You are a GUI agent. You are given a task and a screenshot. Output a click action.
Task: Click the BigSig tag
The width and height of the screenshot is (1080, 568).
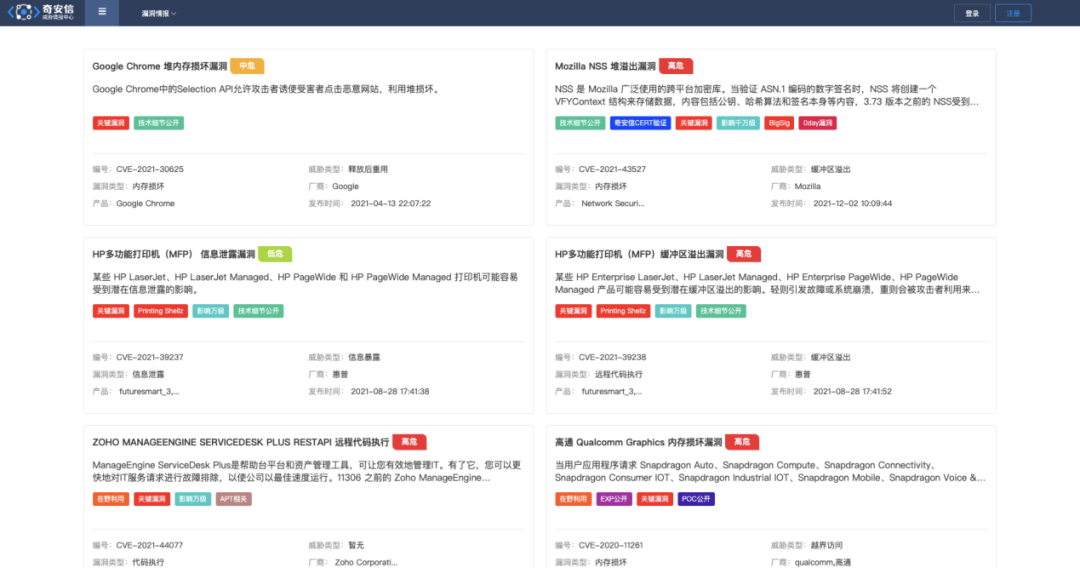(x=779, y=123)
